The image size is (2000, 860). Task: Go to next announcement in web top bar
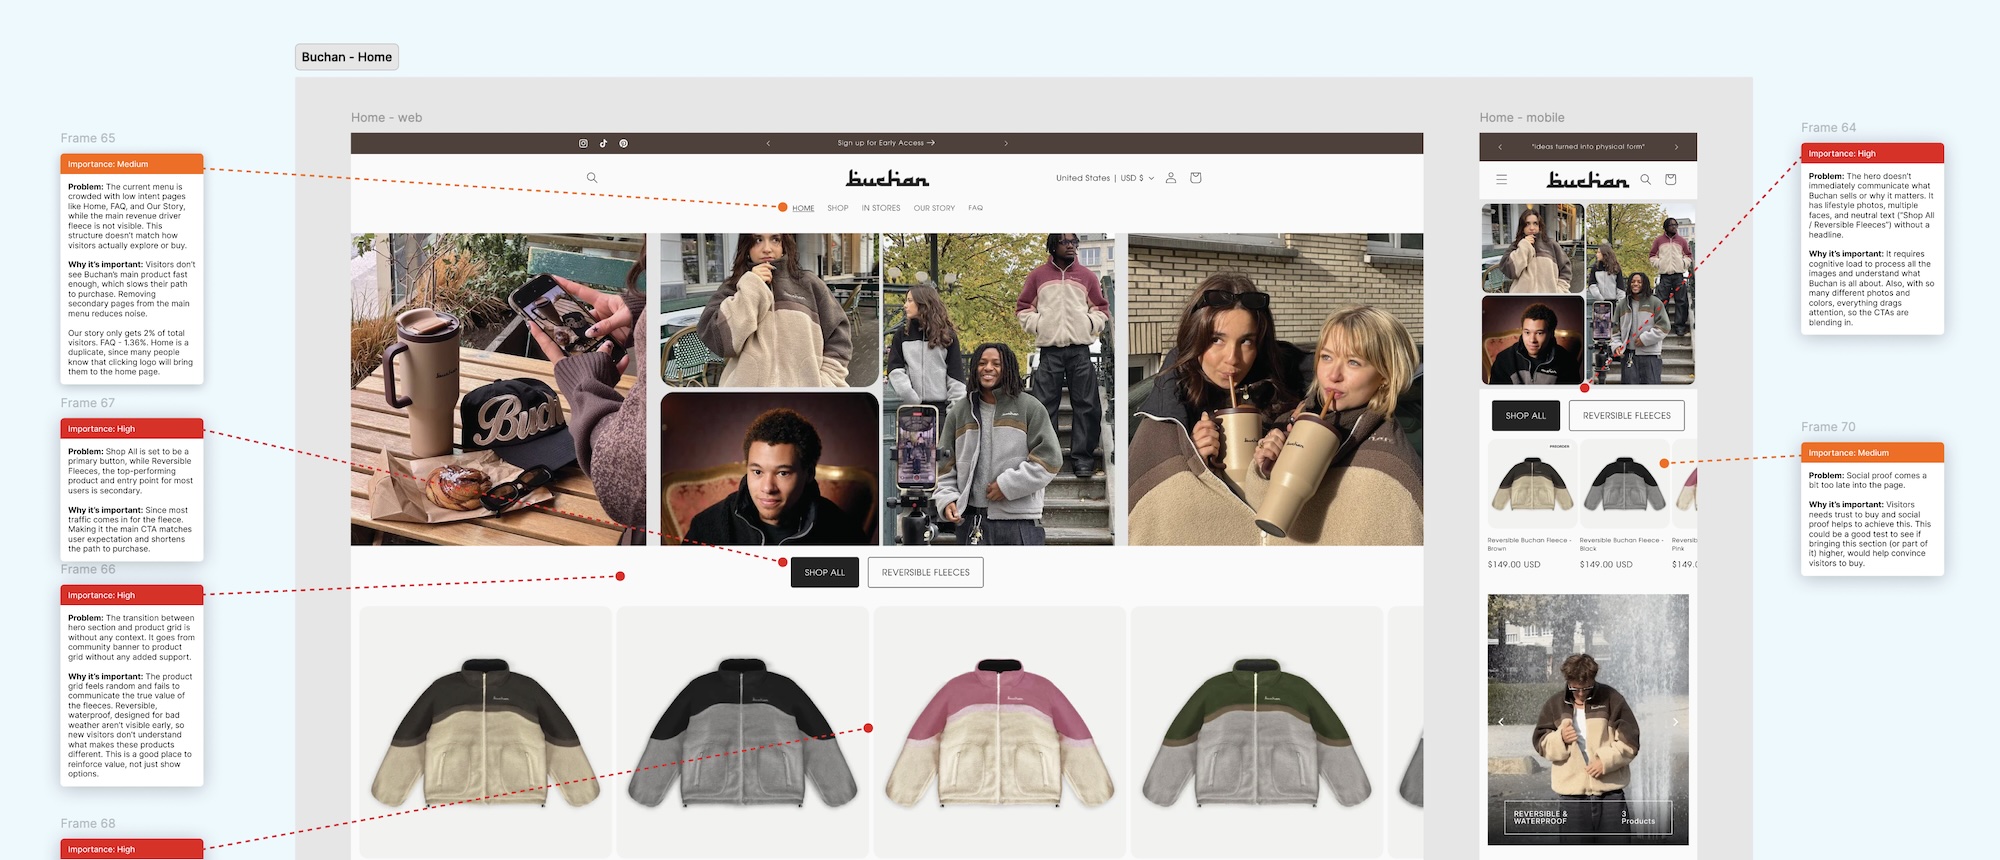[1006, 143]
